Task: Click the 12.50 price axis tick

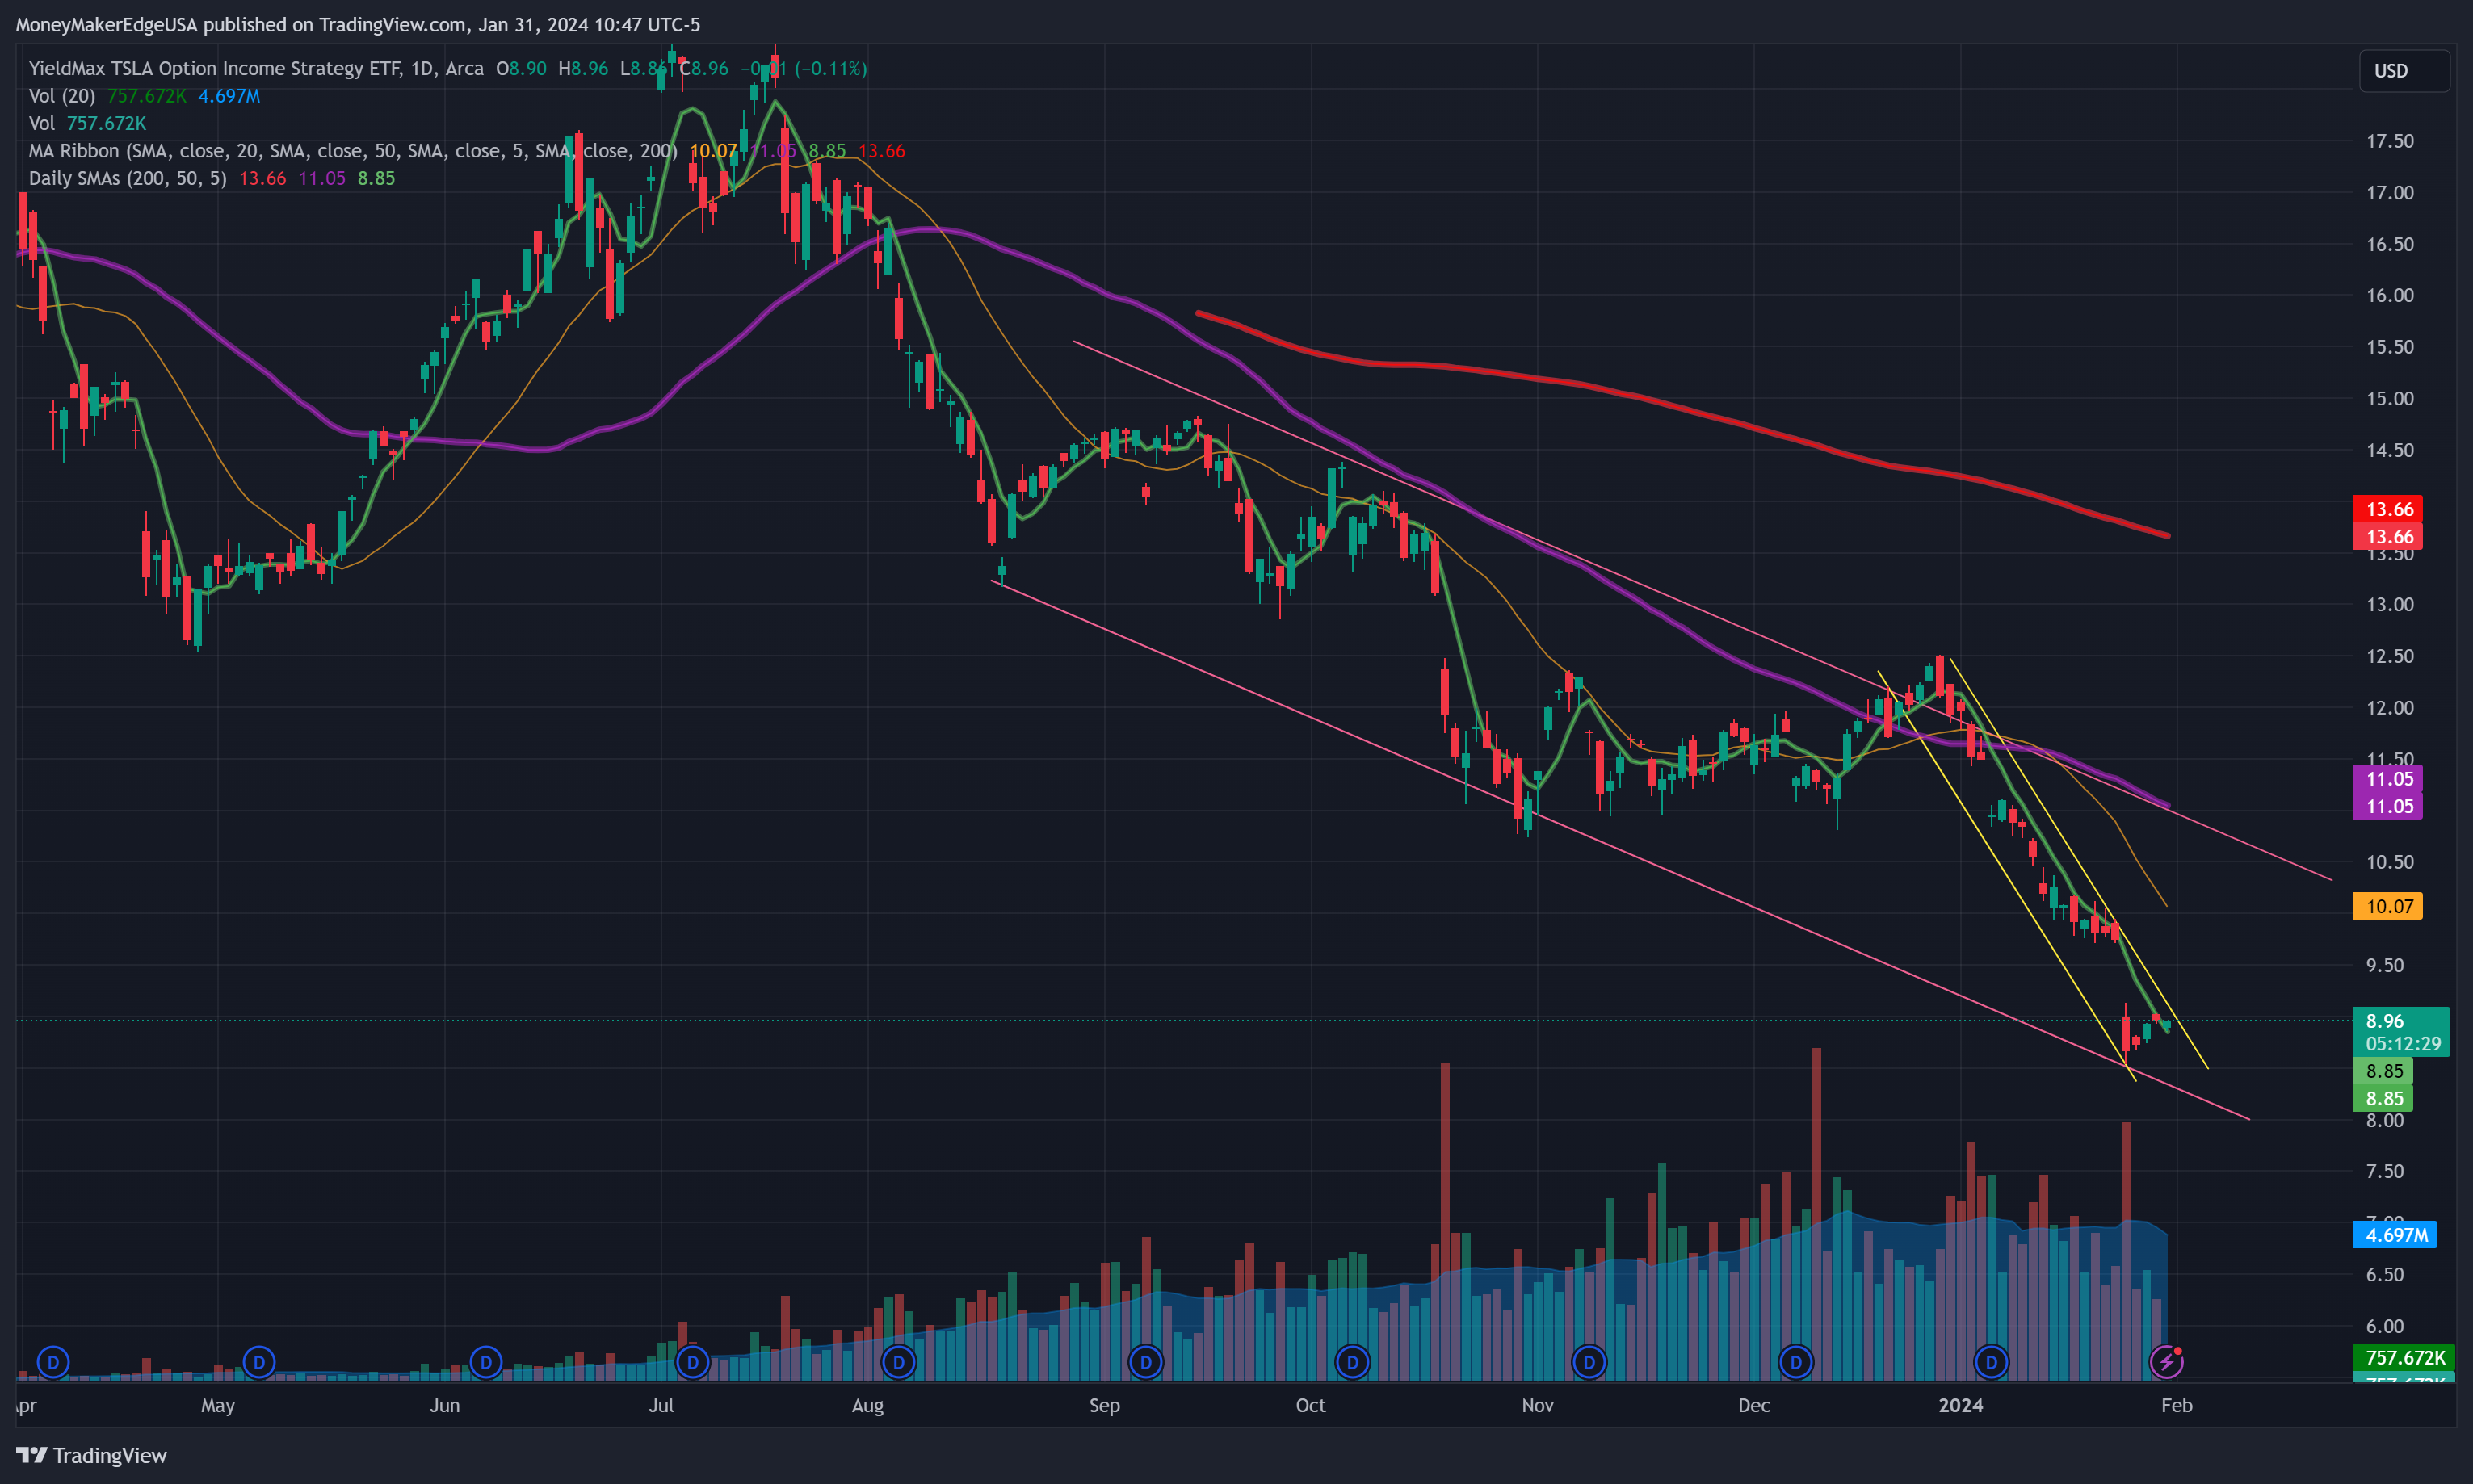Action: tap(2389, 656)
